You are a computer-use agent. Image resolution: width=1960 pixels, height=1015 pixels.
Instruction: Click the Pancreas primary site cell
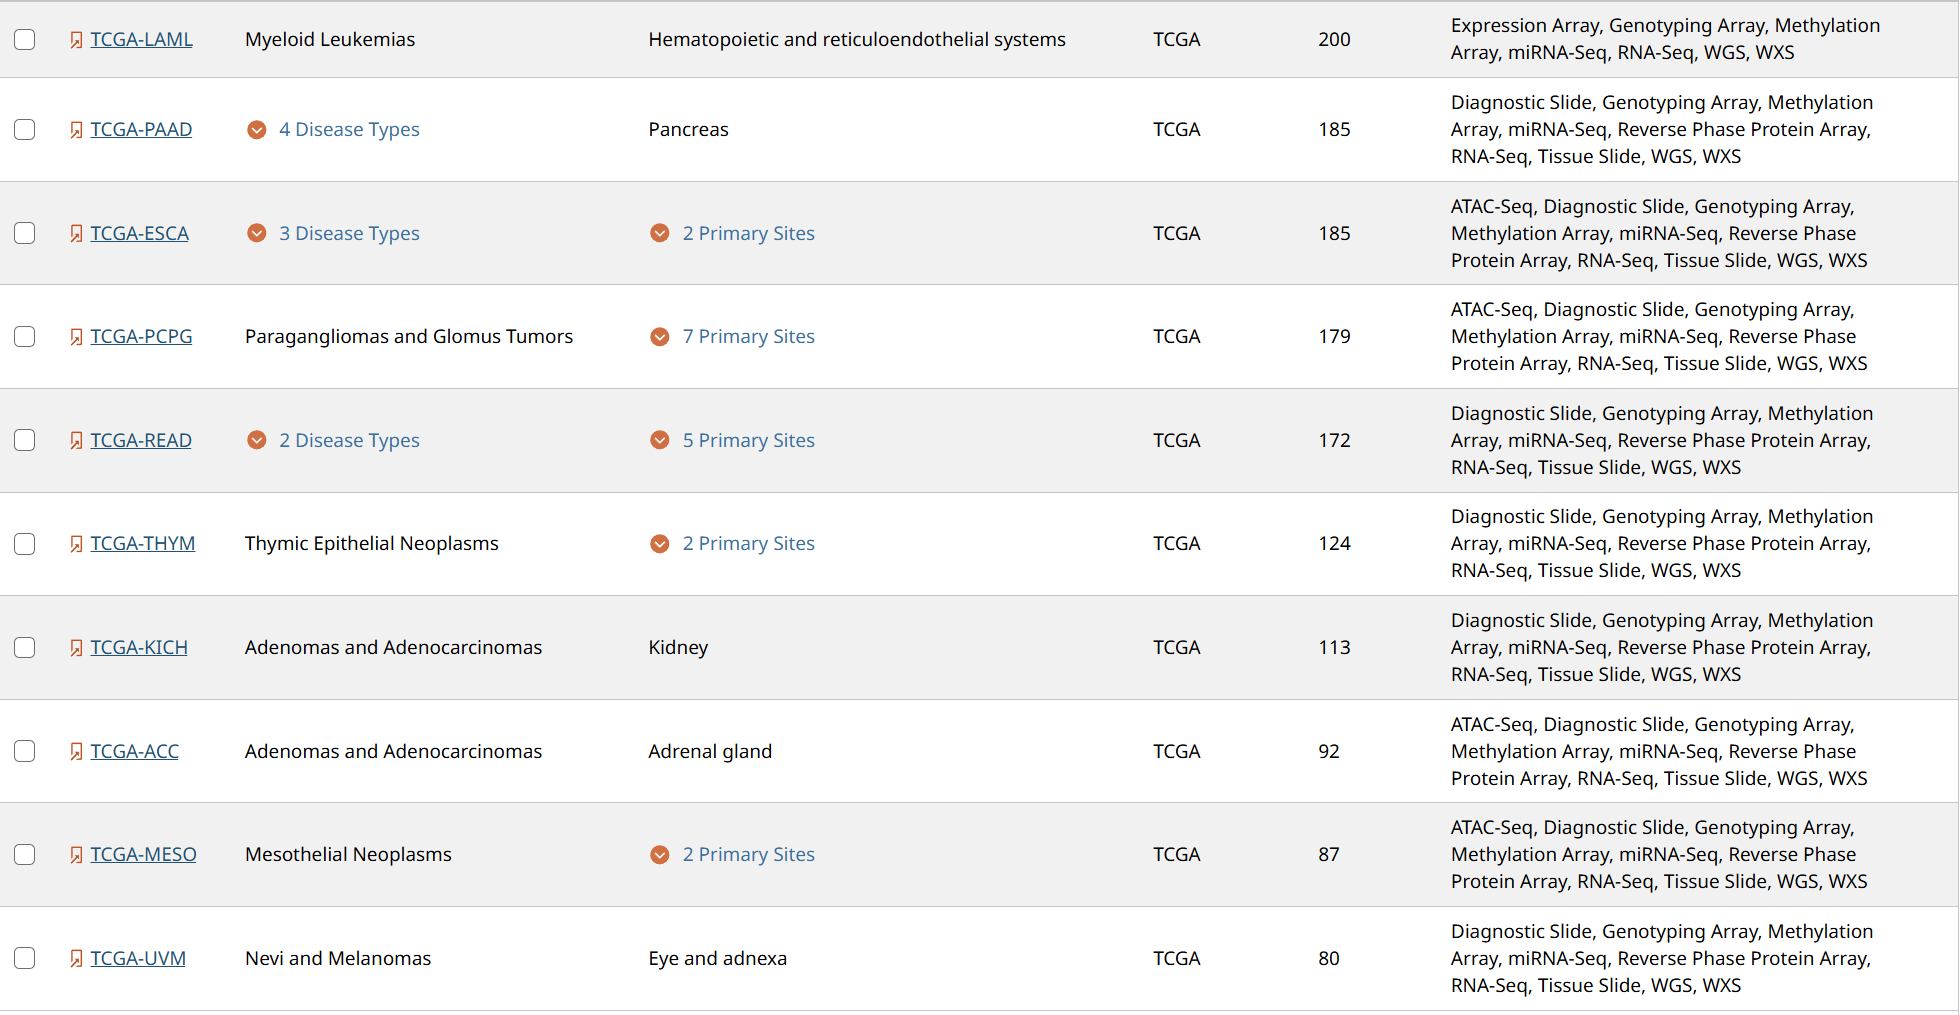(688, 129)
